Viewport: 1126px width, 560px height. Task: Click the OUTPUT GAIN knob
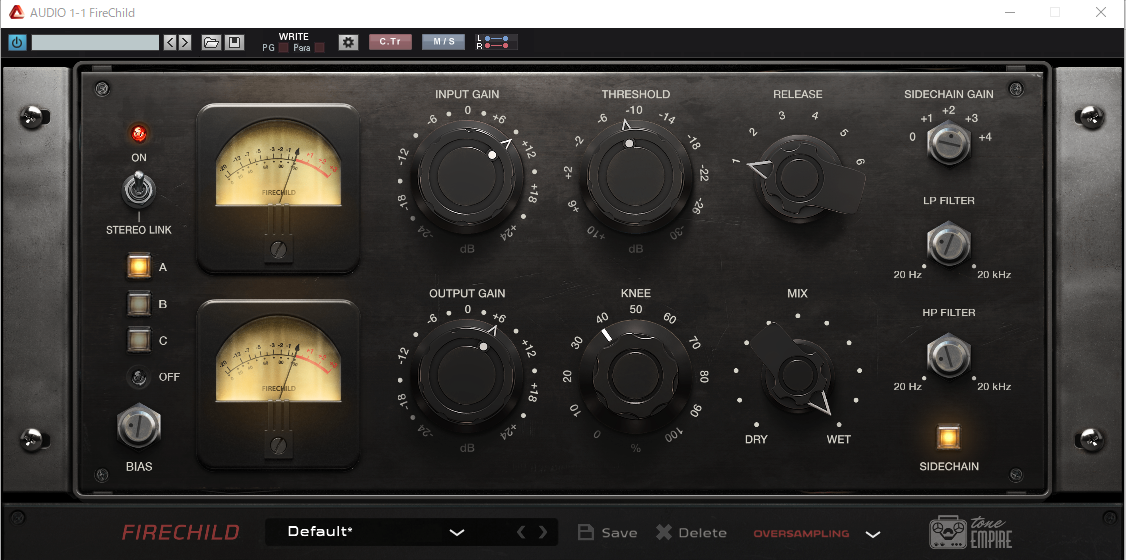tap(467, 373)
